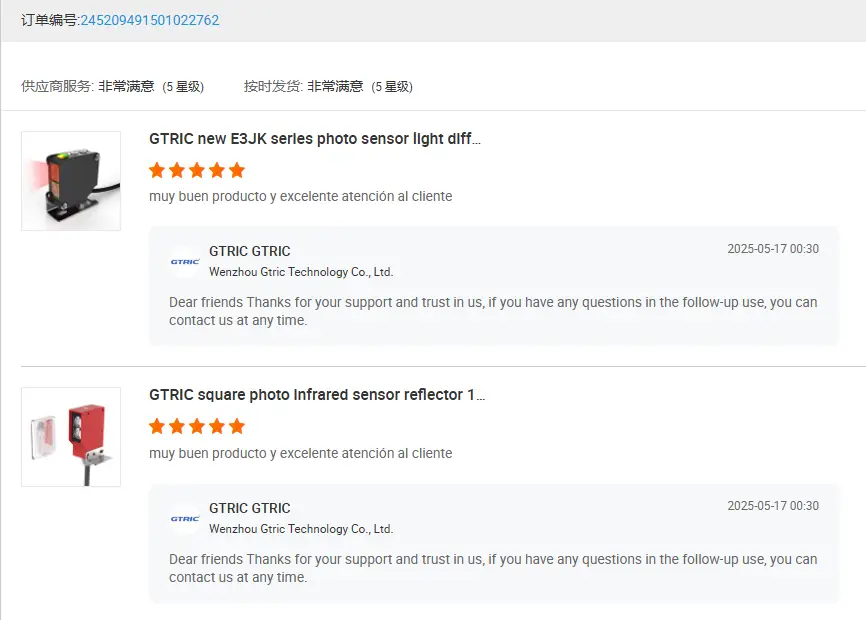Click GTRIC logo avatar in square sensor reply

click(x=185, y=518)
